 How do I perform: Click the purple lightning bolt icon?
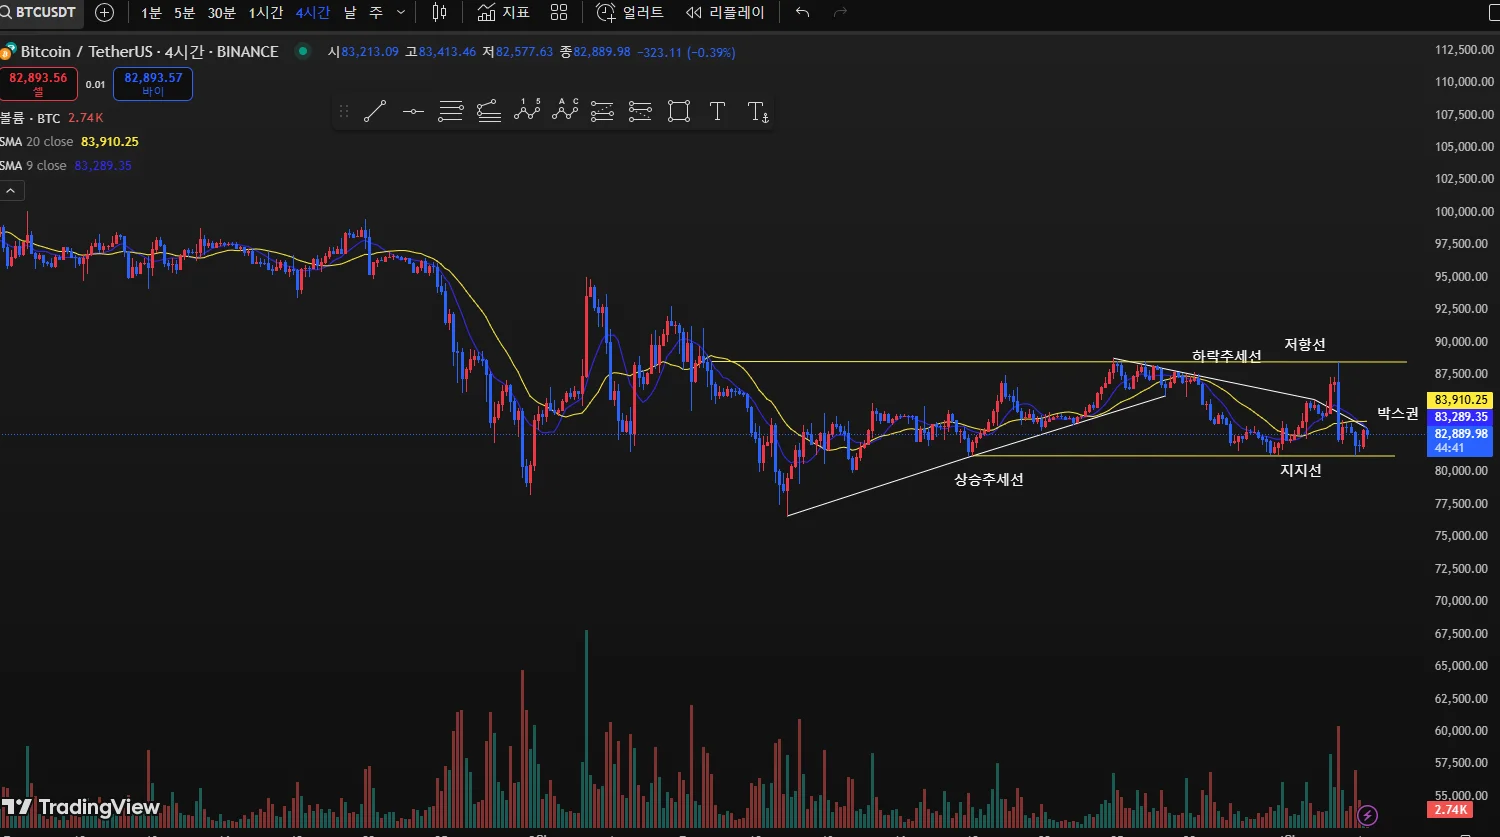[x=1369, y=816]
